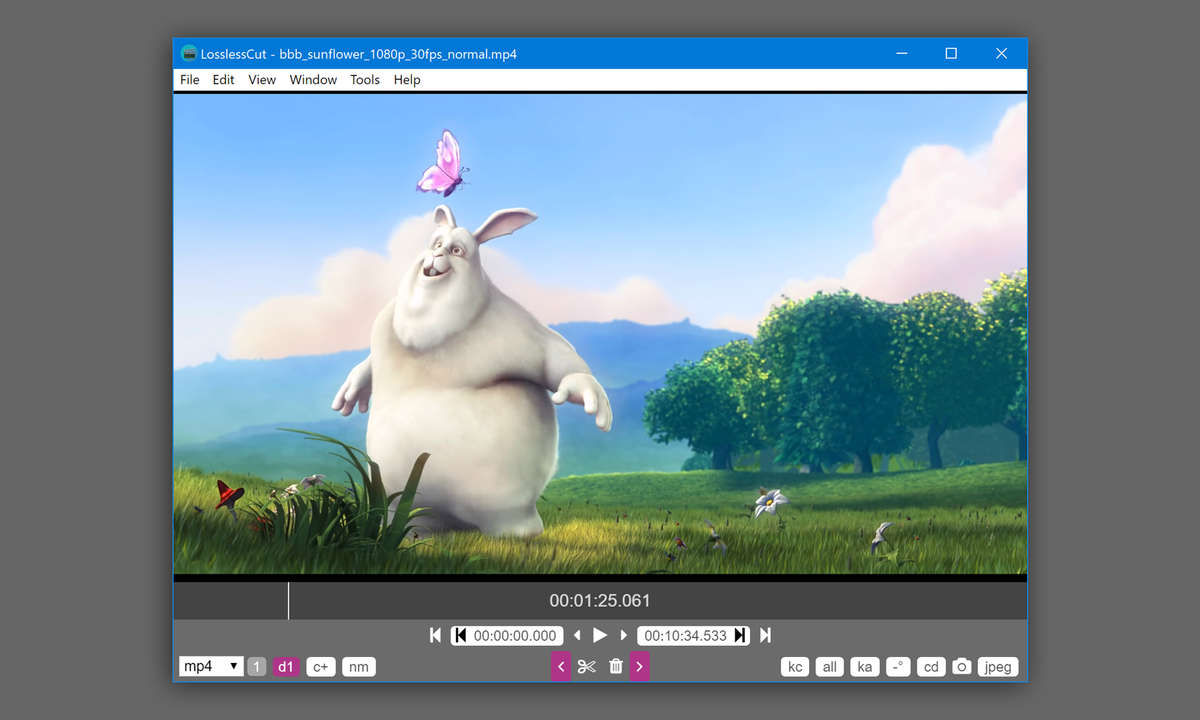
Task: Open the Window menu
Action: click(x=313, y=80)
